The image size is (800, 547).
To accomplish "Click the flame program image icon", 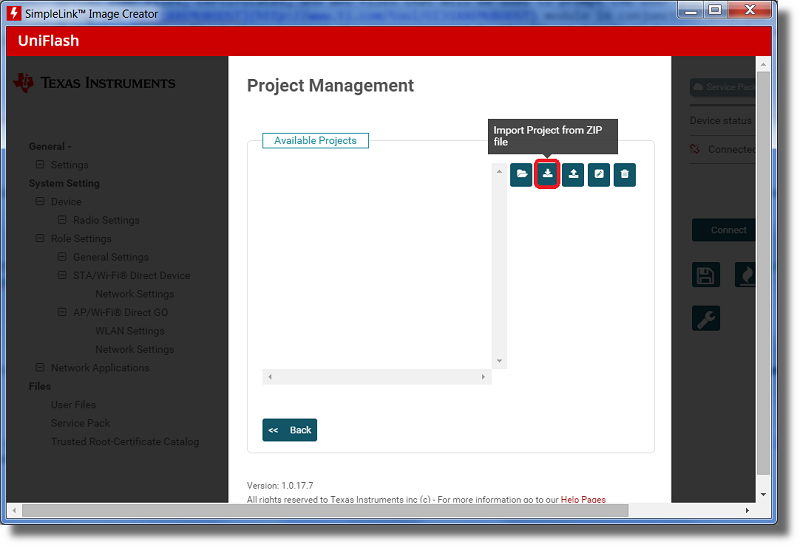I will 745,276.
